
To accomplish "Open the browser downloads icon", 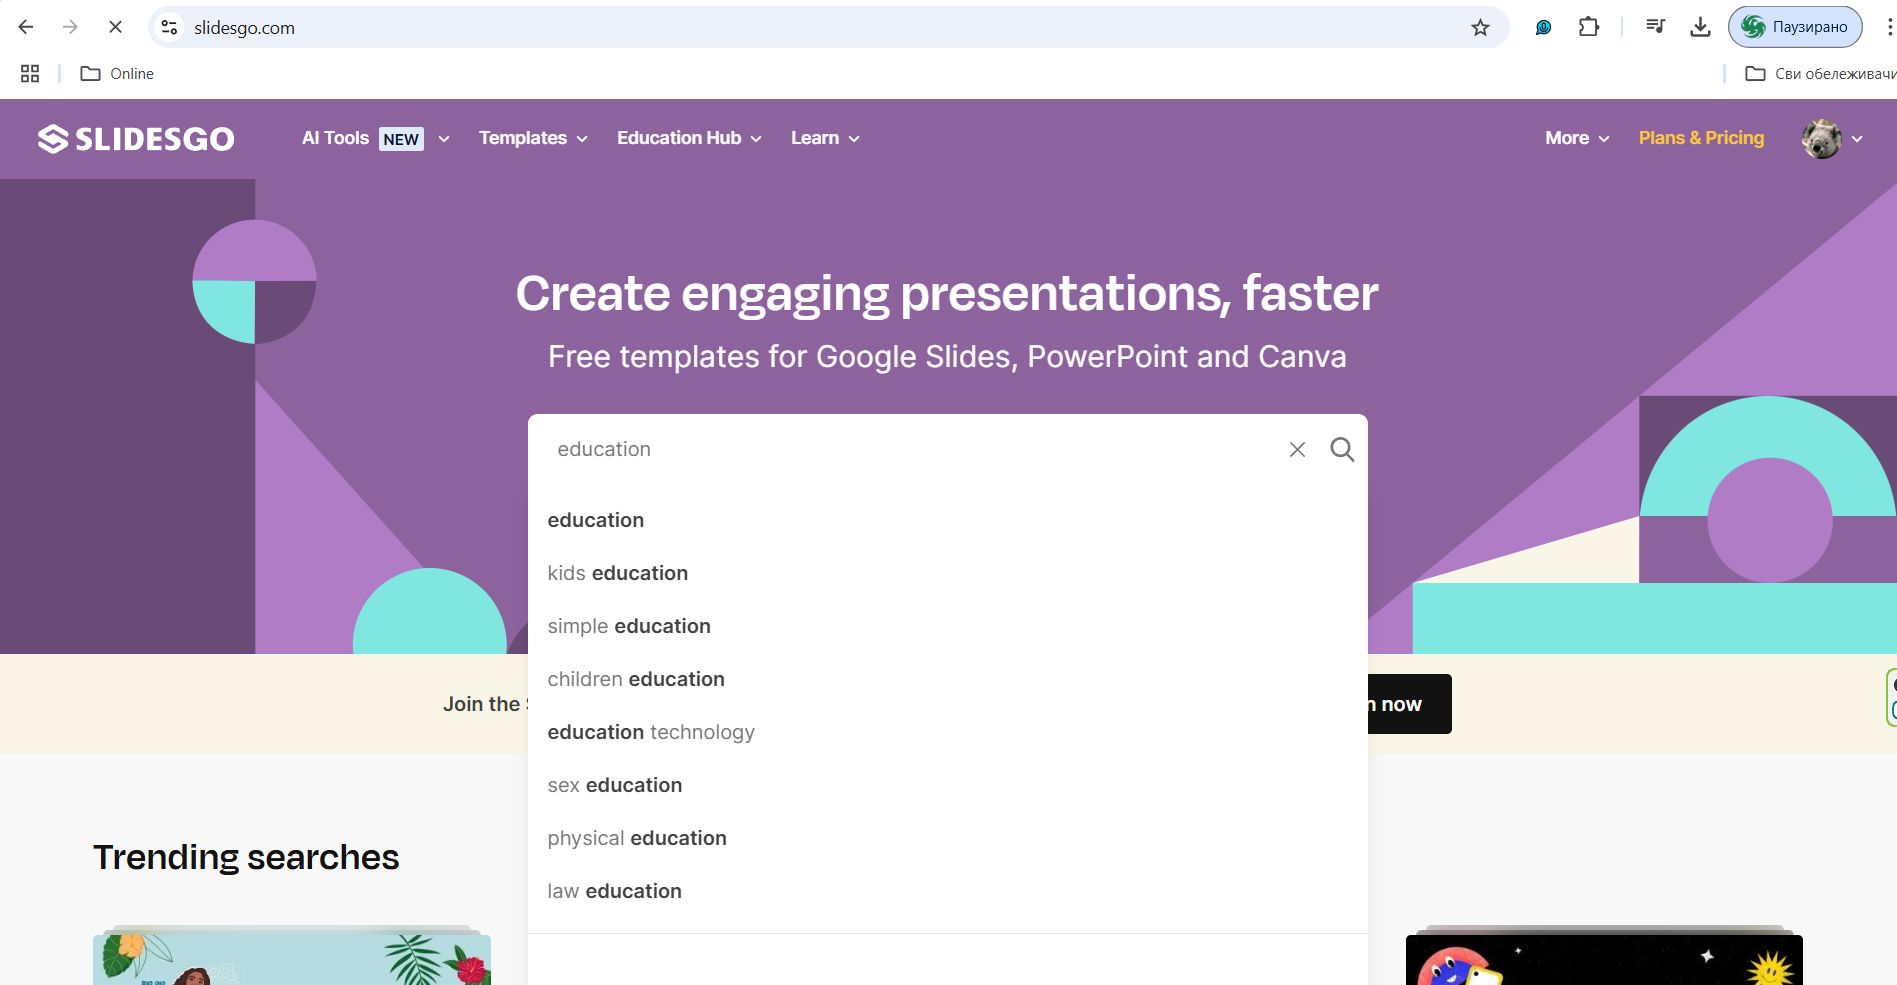I will pyautogui.click(x=1700, y=28).
